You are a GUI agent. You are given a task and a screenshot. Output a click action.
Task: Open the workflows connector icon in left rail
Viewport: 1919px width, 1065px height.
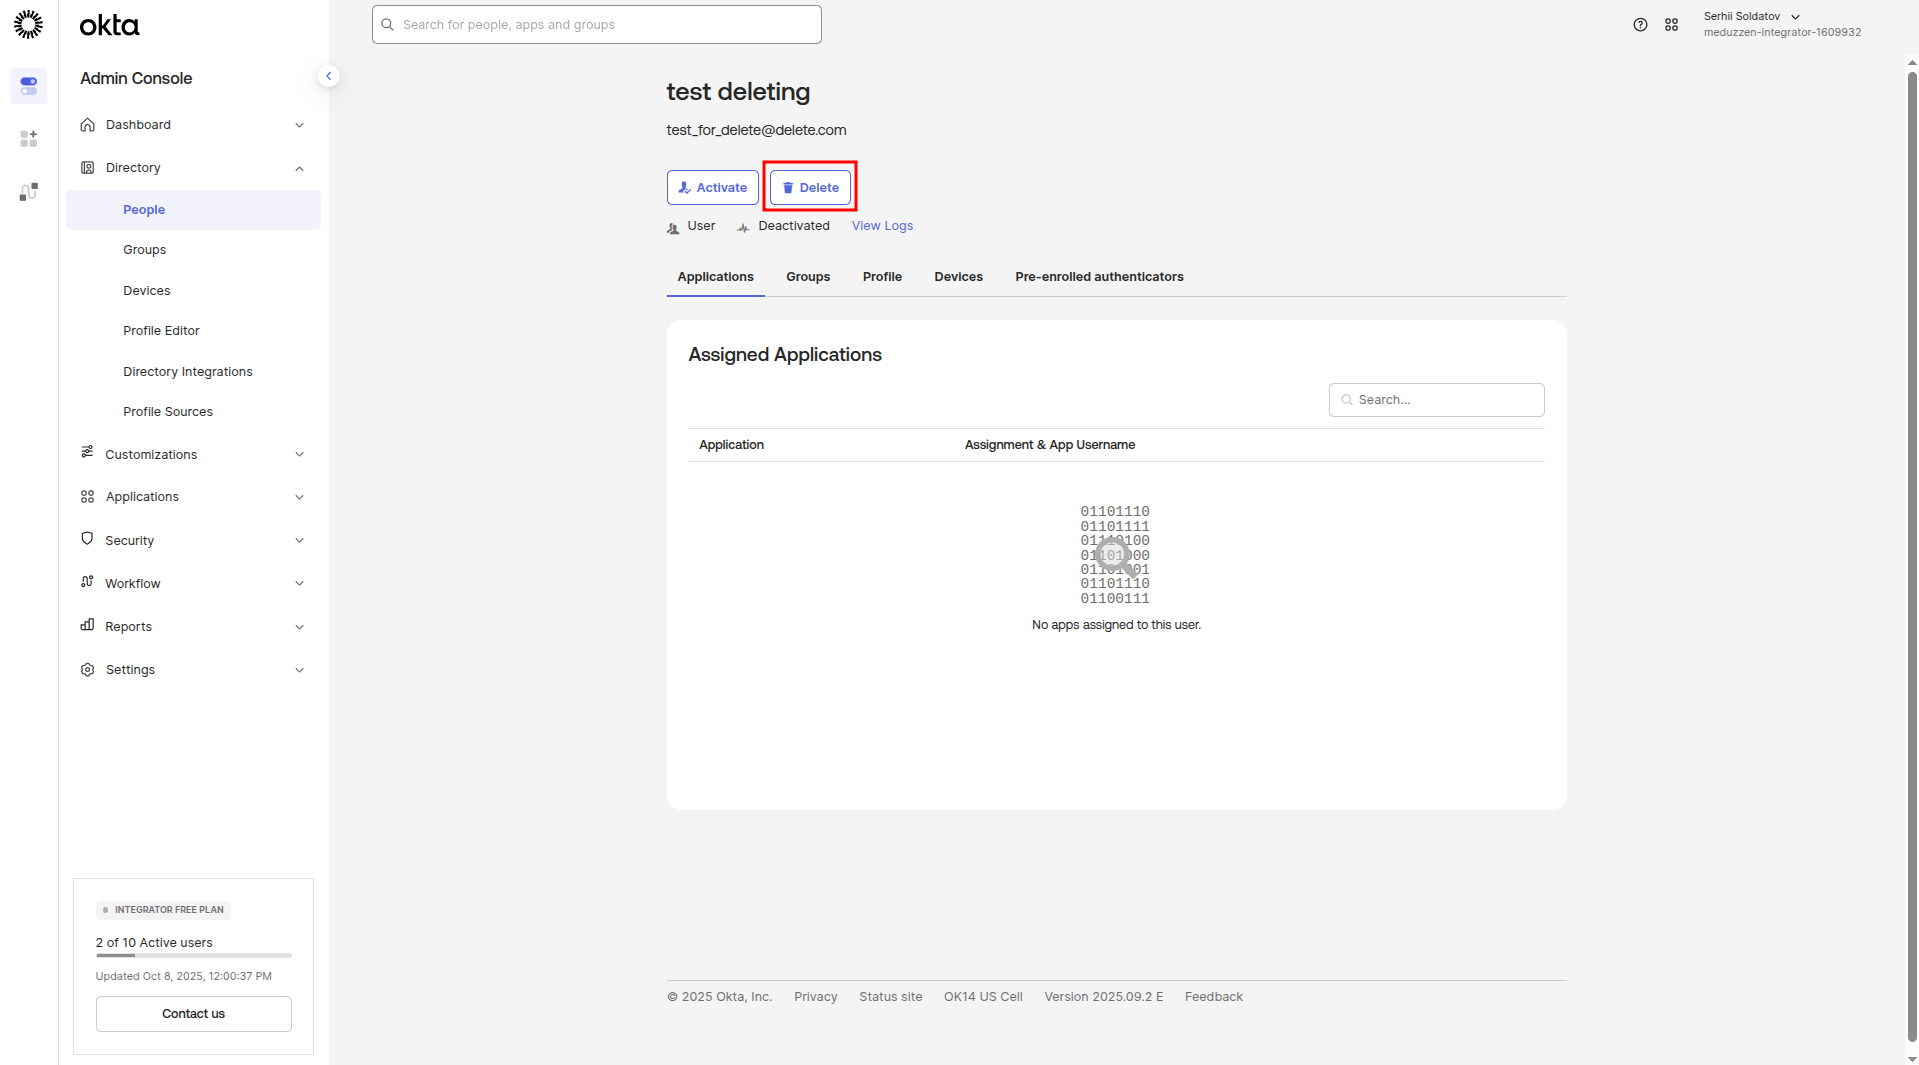click(28, 191)
